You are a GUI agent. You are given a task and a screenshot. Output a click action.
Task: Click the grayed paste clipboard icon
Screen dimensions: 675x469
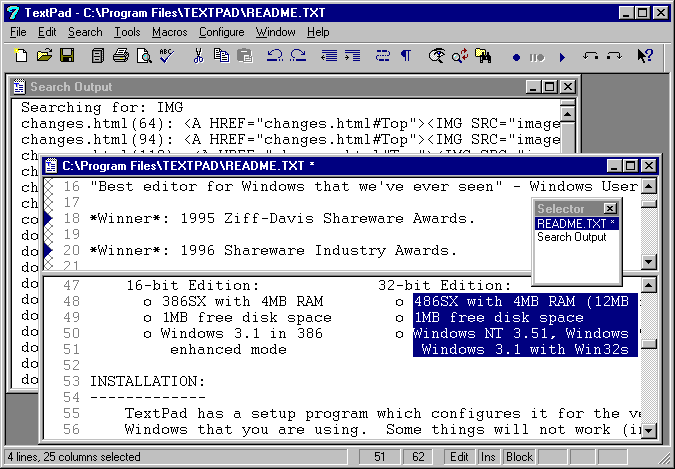click(245, 56)
